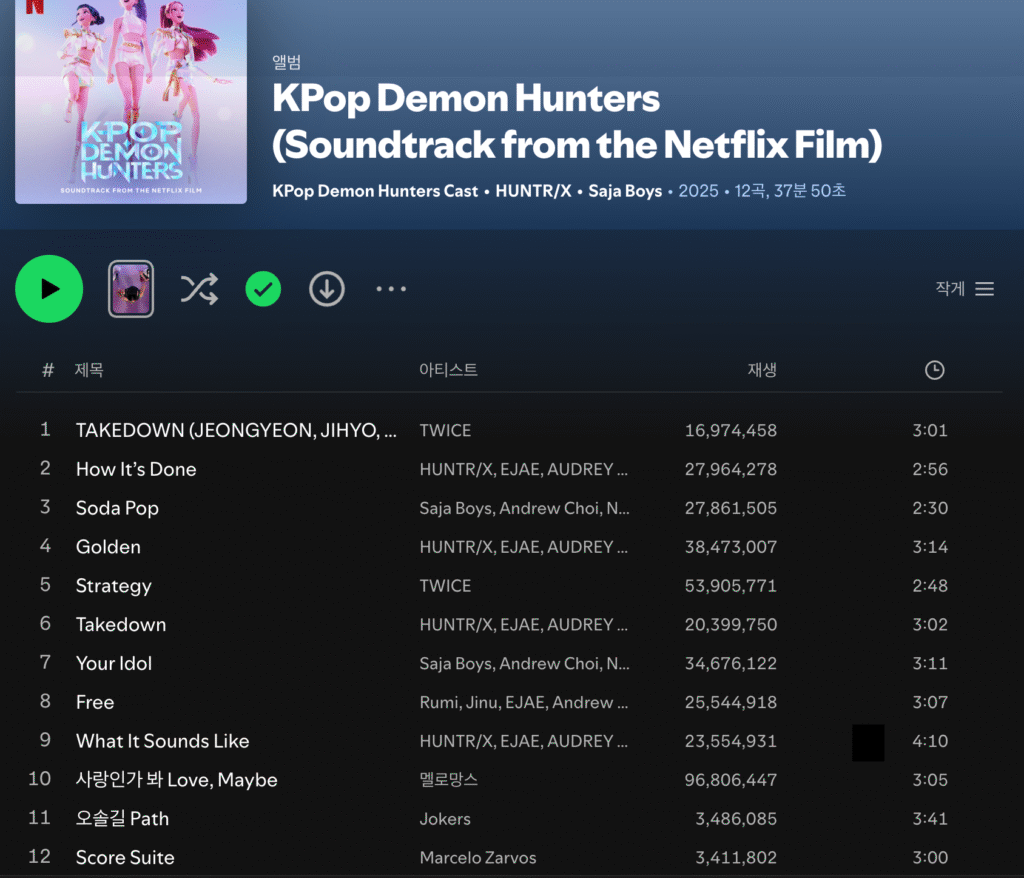Click the # column header
This screenshot has height=878, width=1024.
click(x=48, y=370)
